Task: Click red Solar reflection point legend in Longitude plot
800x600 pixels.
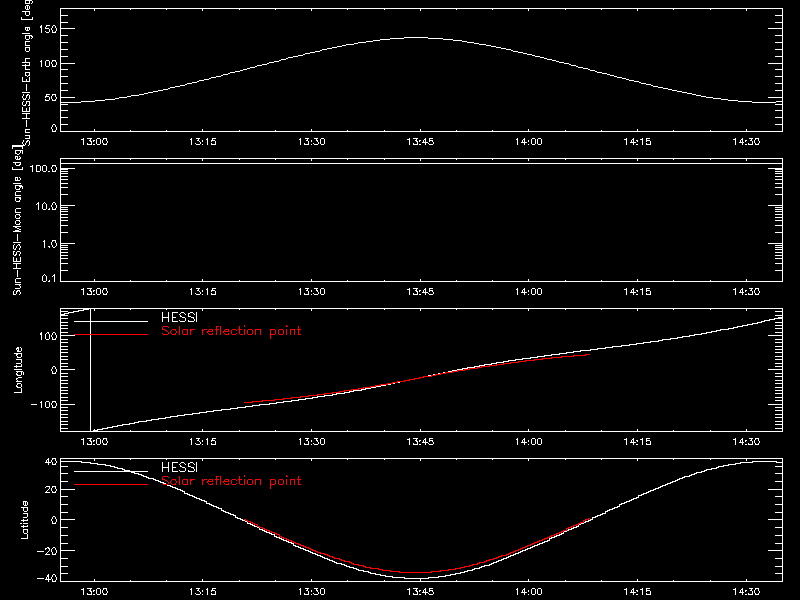Action: (231, 331)
